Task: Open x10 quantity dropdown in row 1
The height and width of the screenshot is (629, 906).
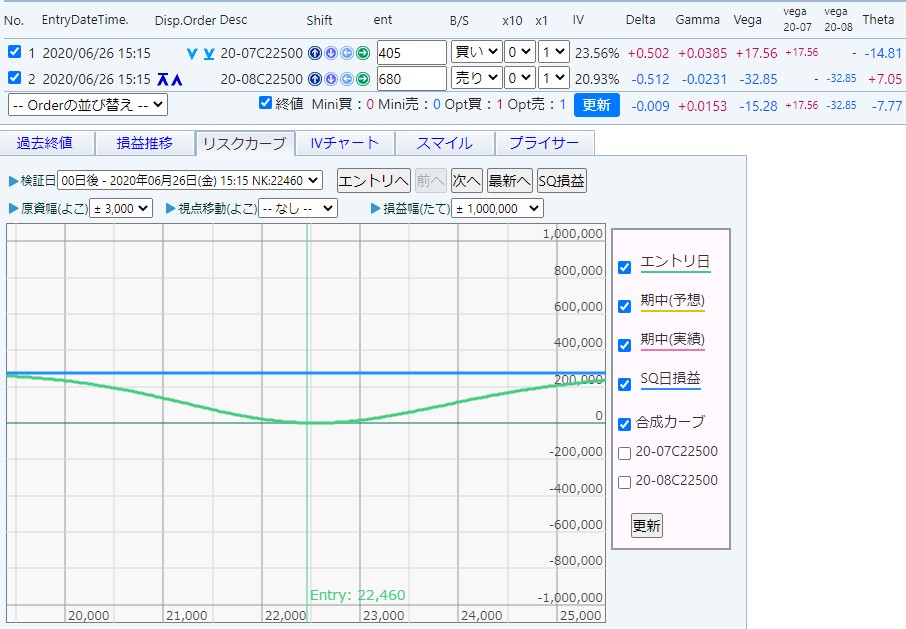Action: 519,53
